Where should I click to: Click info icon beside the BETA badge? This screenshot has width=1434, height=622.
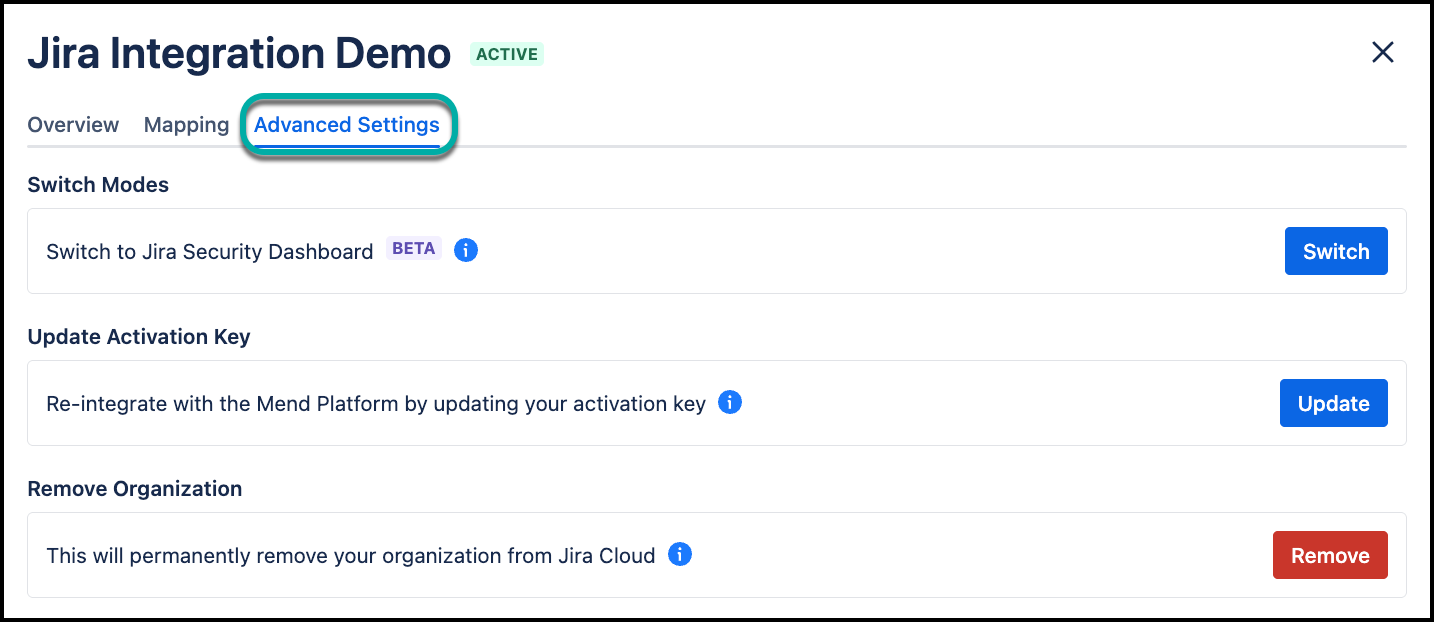click(x=465, y=250)
